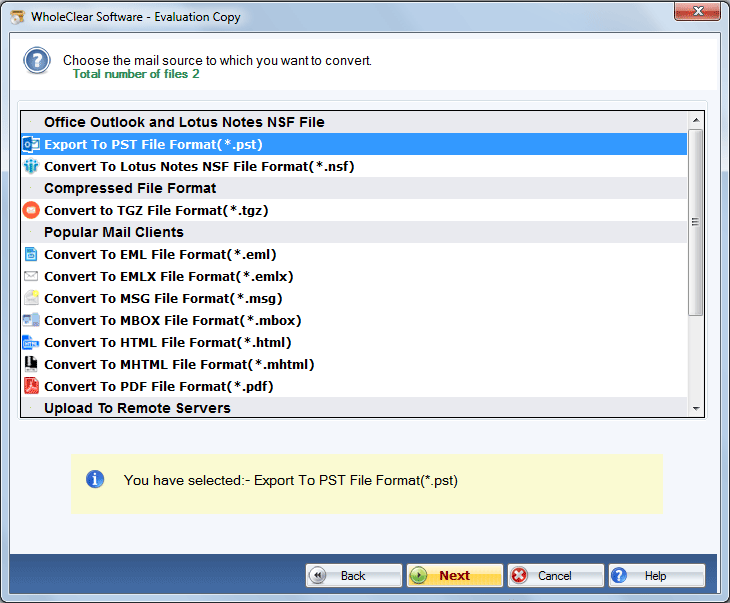Click the list scrollbar down arrow
Screen dimensions: 730x603
[696, 408]
